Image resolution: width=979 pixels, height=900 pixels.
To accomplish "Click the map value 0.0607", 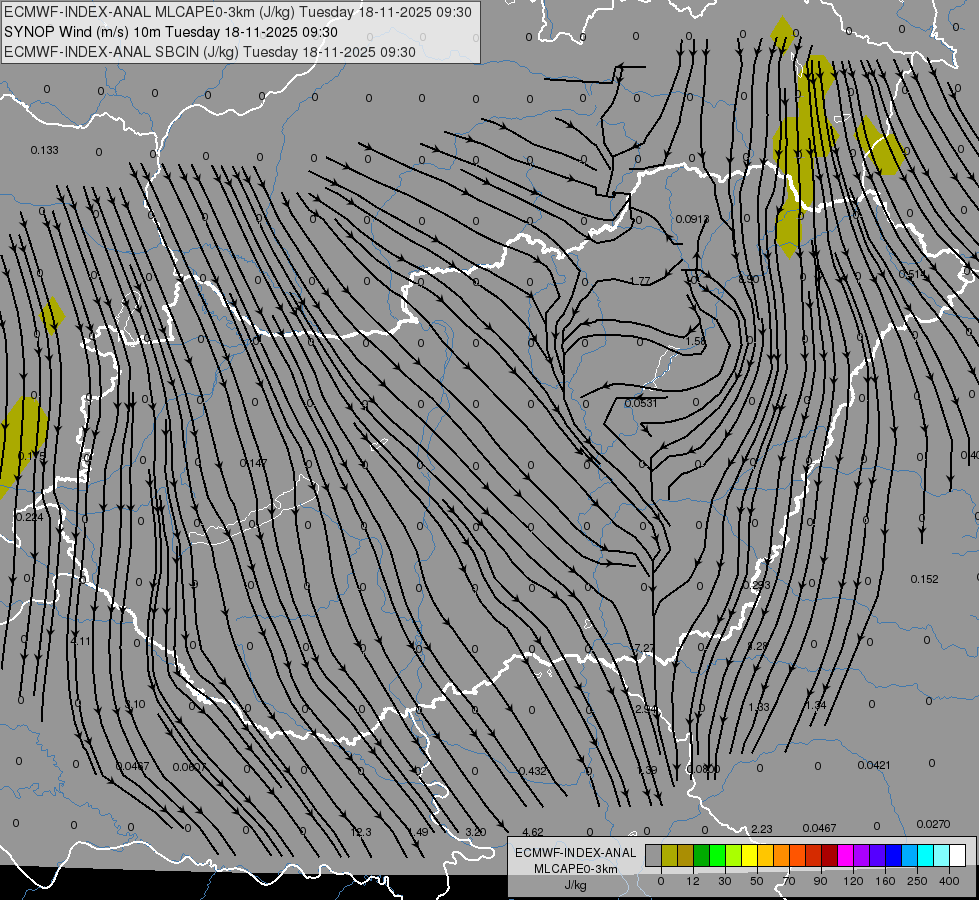I will pos(189,767).
